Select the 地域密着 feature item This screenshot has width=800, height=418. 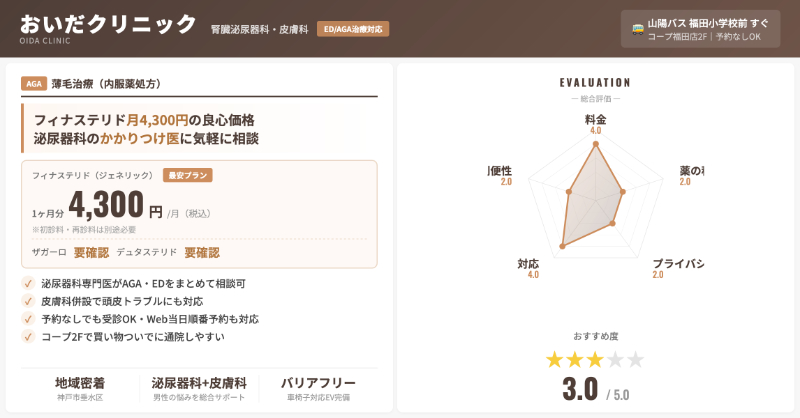[x=80, y=388]
